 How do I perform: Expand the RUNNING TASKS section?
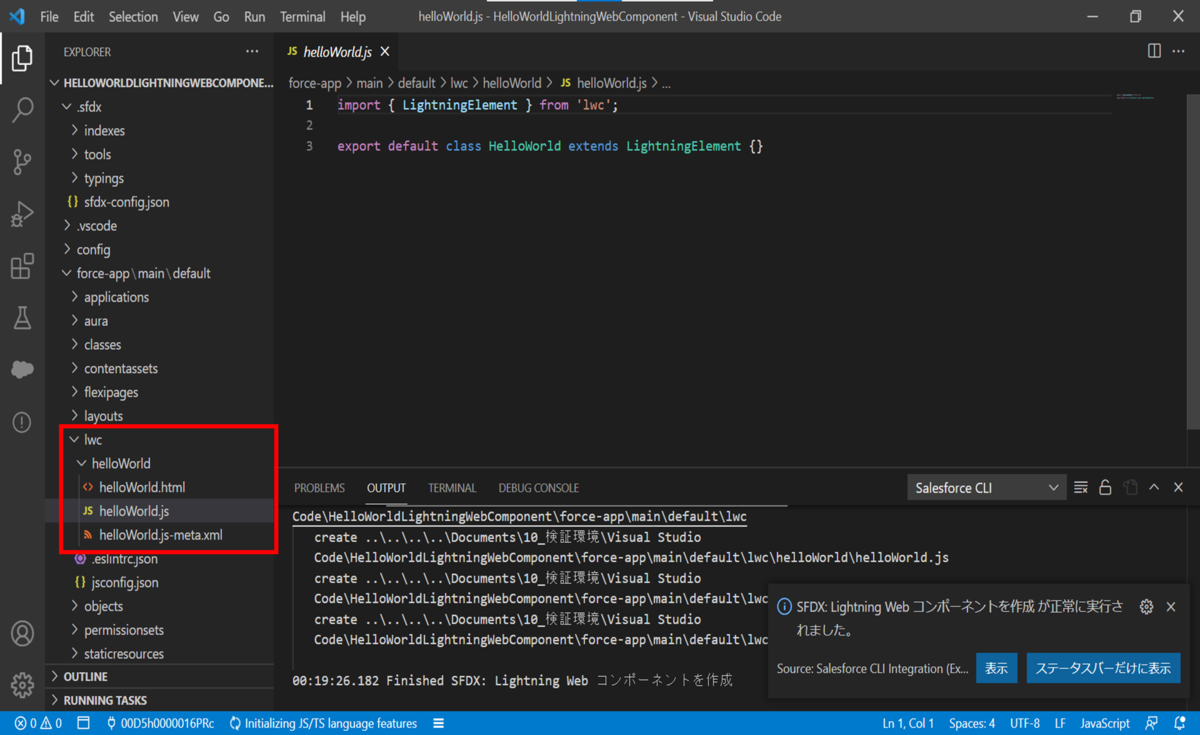tap(160, 700)
